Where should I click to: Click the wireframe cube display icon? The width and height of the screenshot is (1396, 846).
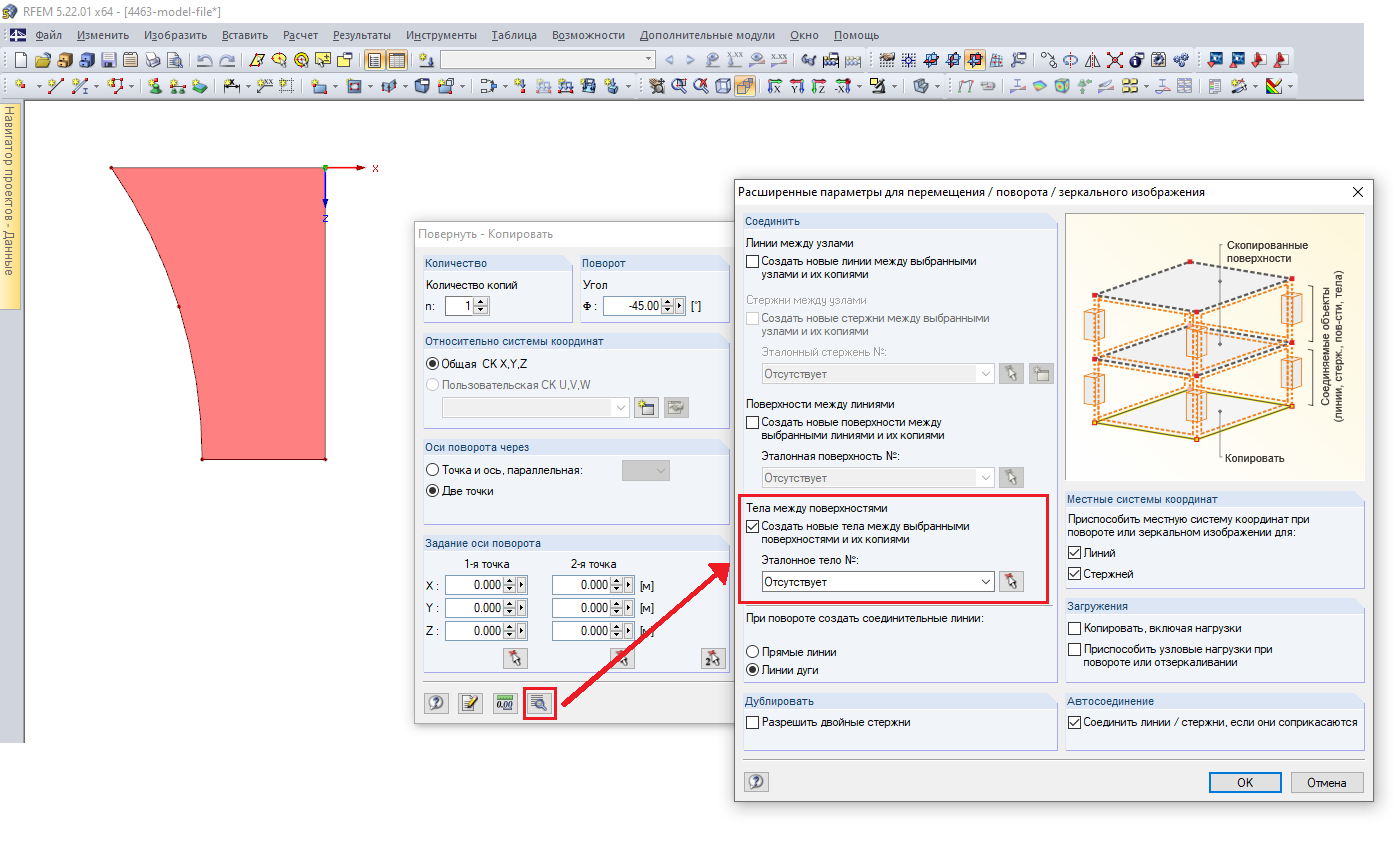(723, 87)
